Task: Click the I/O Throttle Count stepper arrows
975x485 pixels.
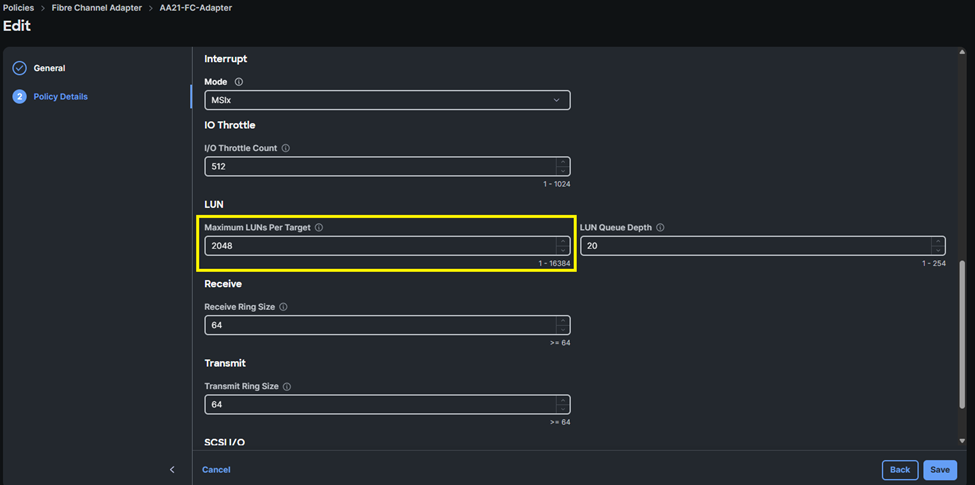Action: 563,167
